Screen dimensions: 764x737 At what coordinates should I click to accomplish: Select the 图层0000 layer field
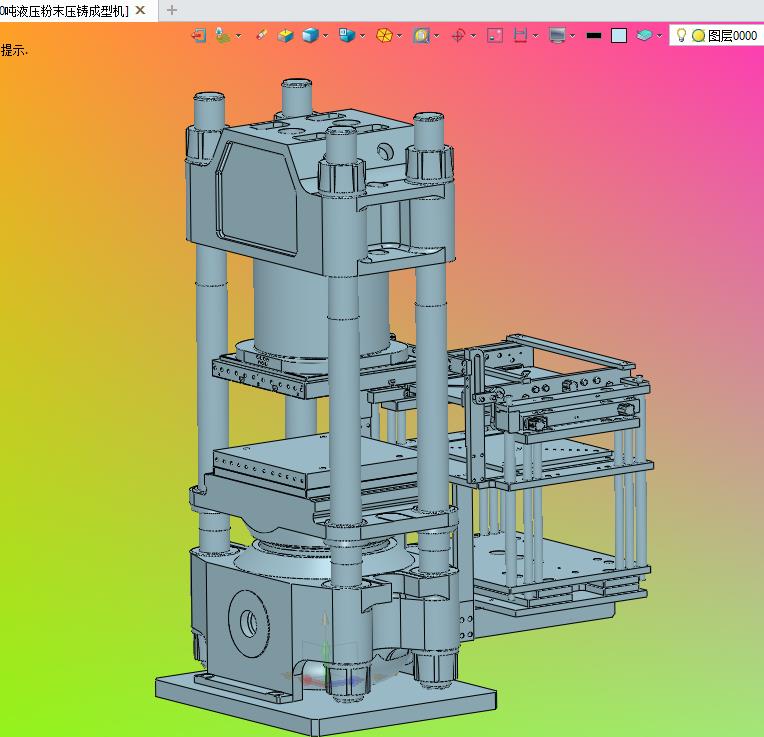(x=716, y=36)
